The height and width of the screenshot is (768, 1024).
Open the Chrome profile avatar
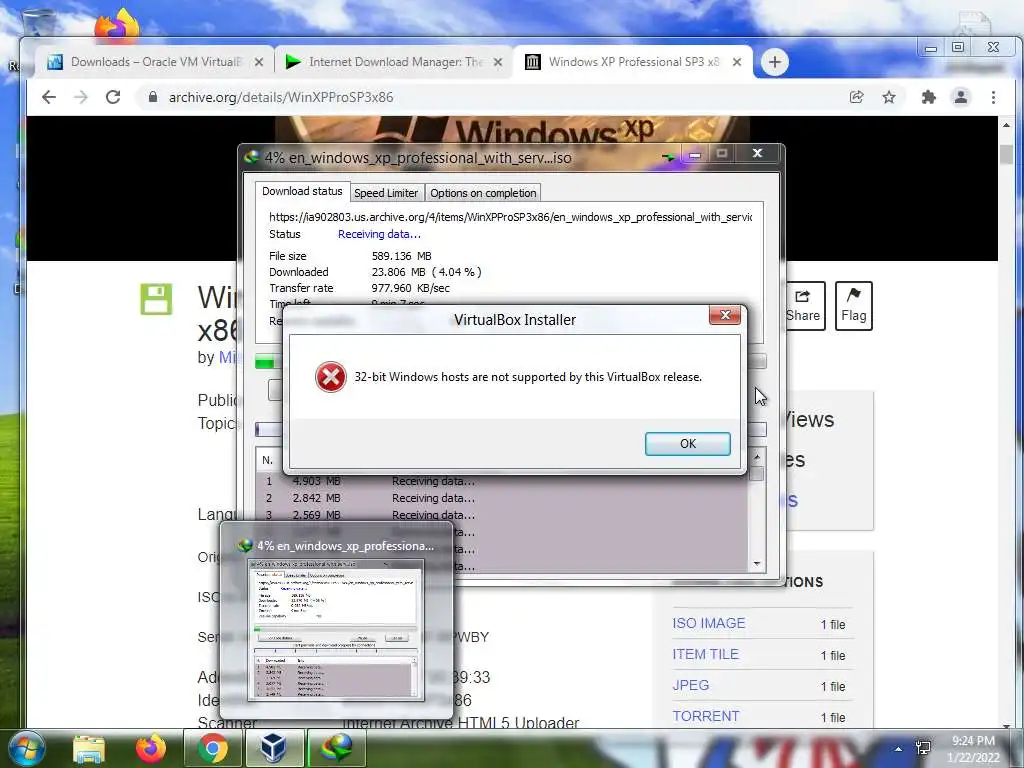961,97
